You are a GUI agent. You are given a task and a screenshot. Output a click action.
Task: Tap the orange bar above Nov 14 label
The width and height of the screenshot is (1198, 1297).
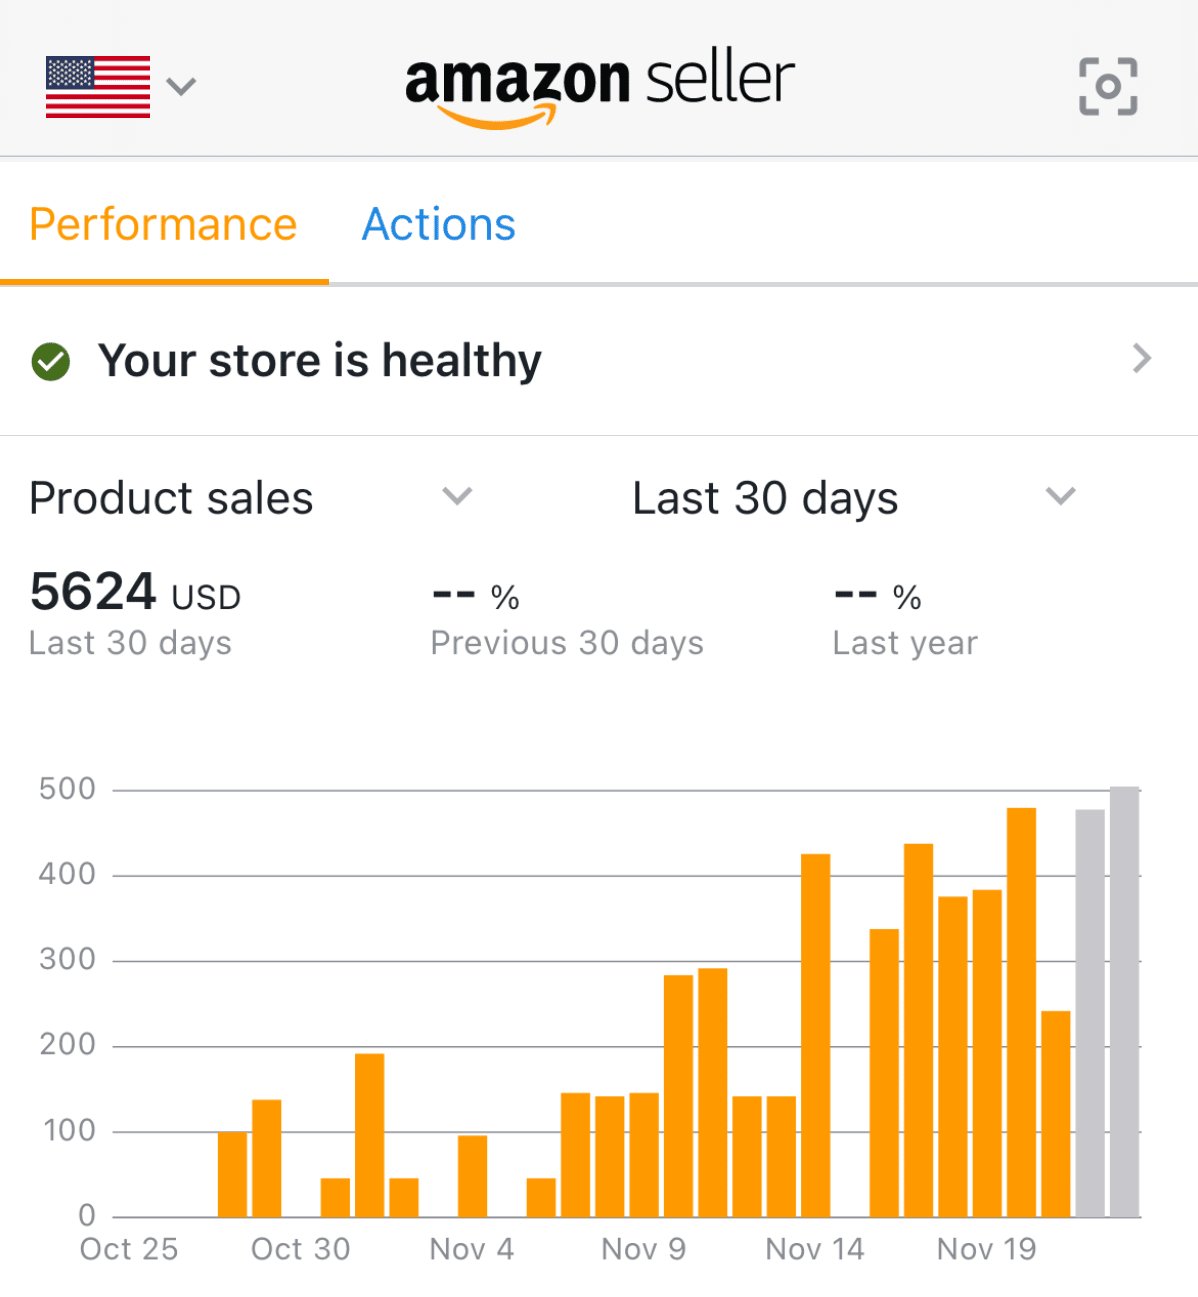816,1035
